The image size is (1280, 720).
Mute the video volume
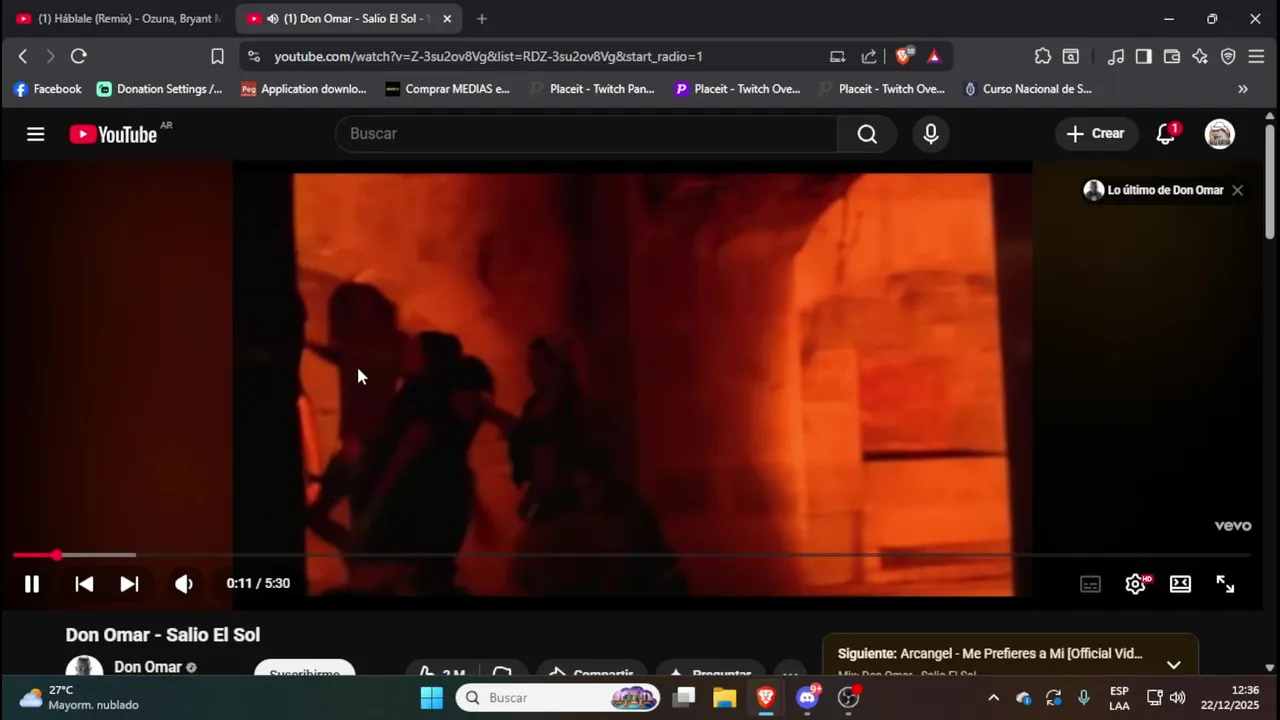(x=184, y=584)
